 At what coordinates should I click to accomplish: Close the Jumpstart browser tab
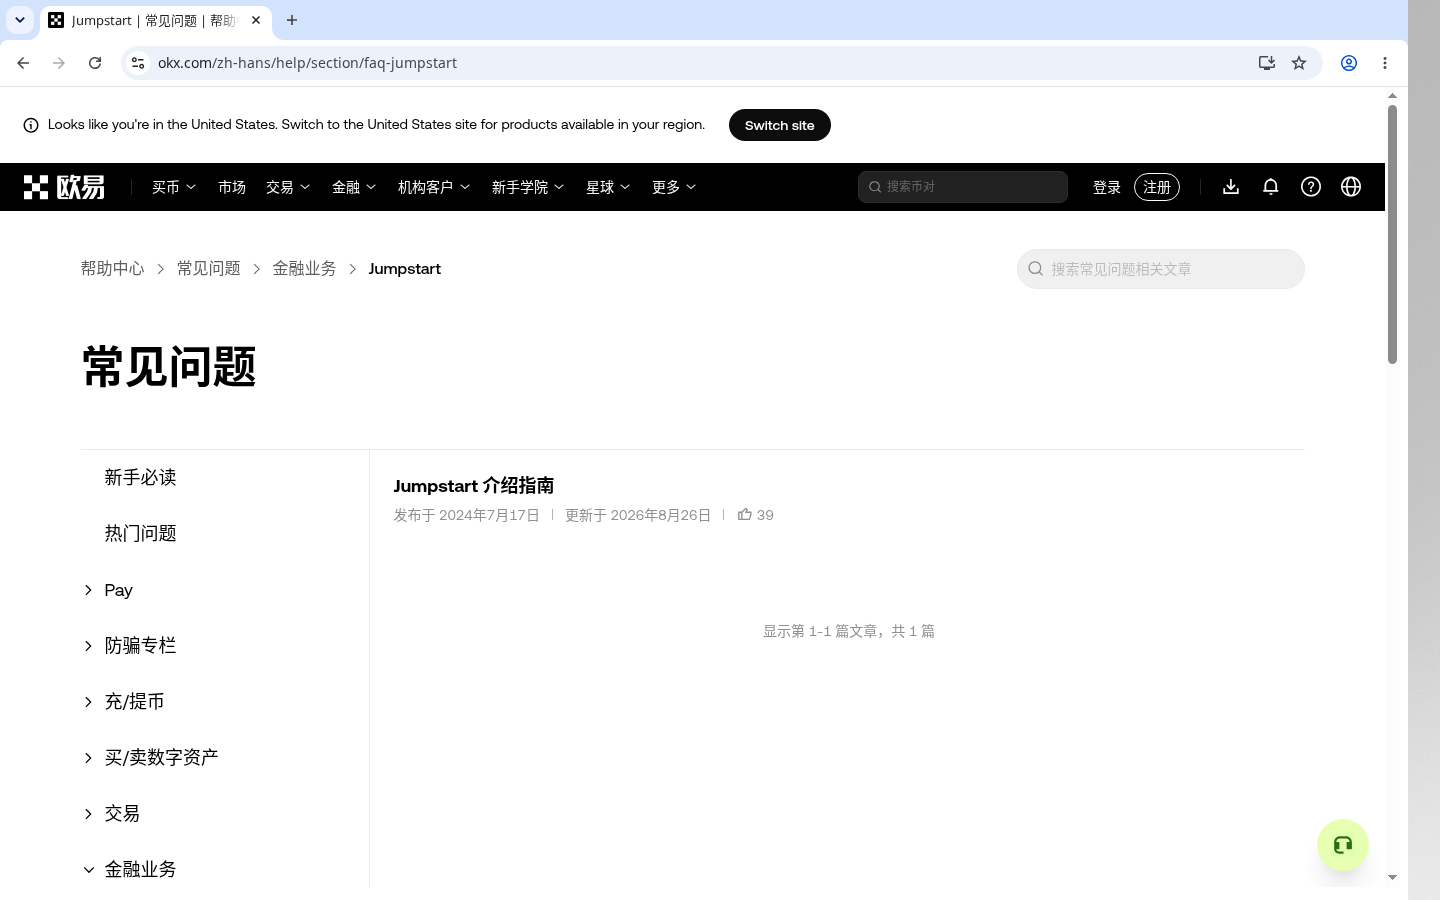(x=256, y=20)
